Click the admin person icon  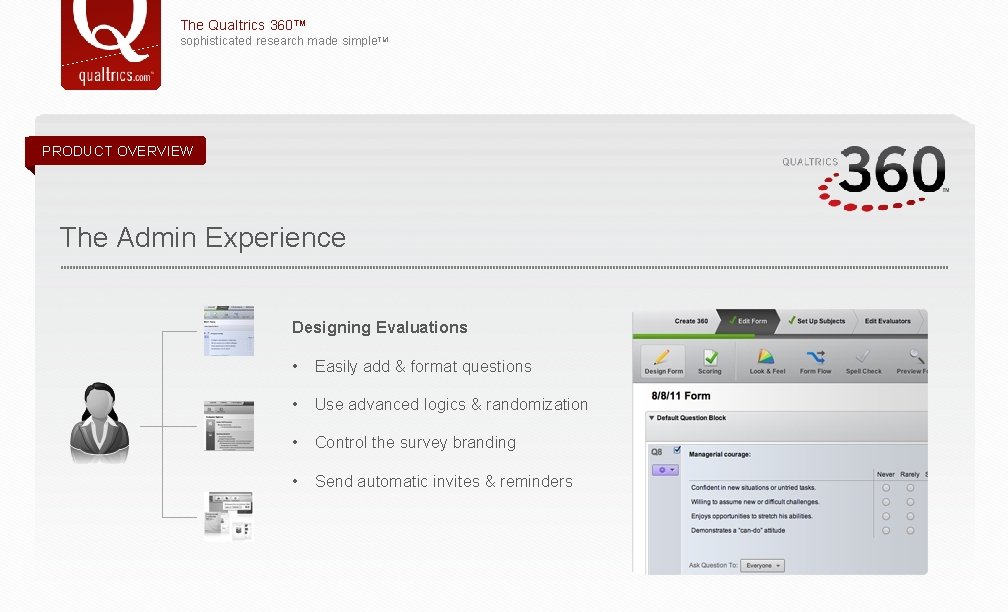(x=99, y=422)
